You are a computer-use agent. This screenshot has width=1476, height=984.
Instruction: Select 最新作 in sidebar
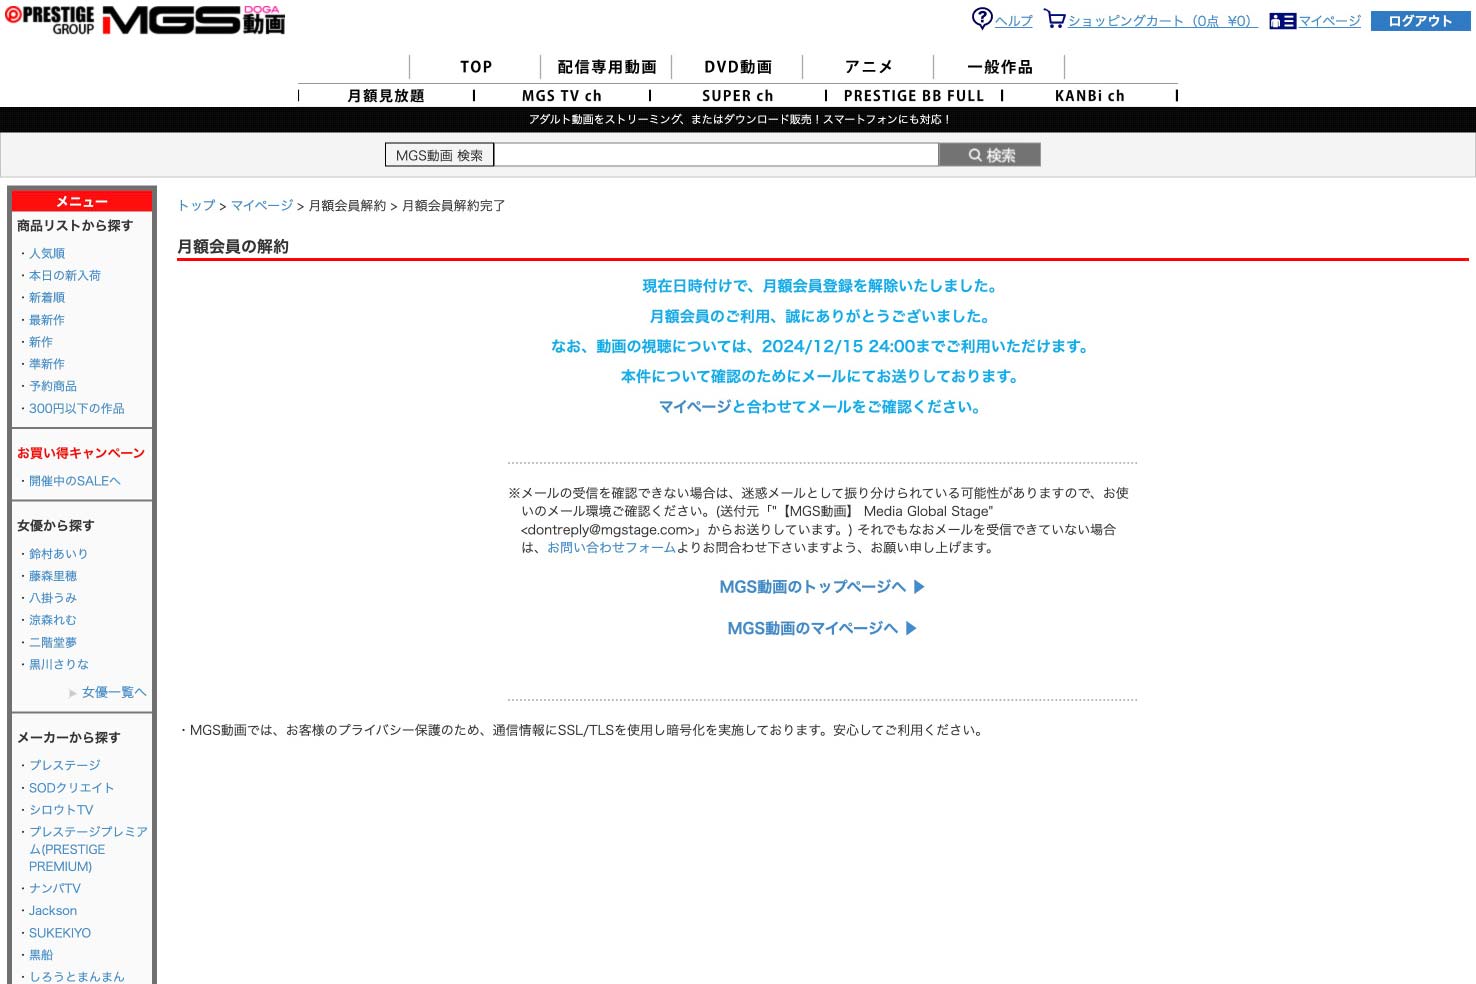pyautogui.click(x=47, y=320)
